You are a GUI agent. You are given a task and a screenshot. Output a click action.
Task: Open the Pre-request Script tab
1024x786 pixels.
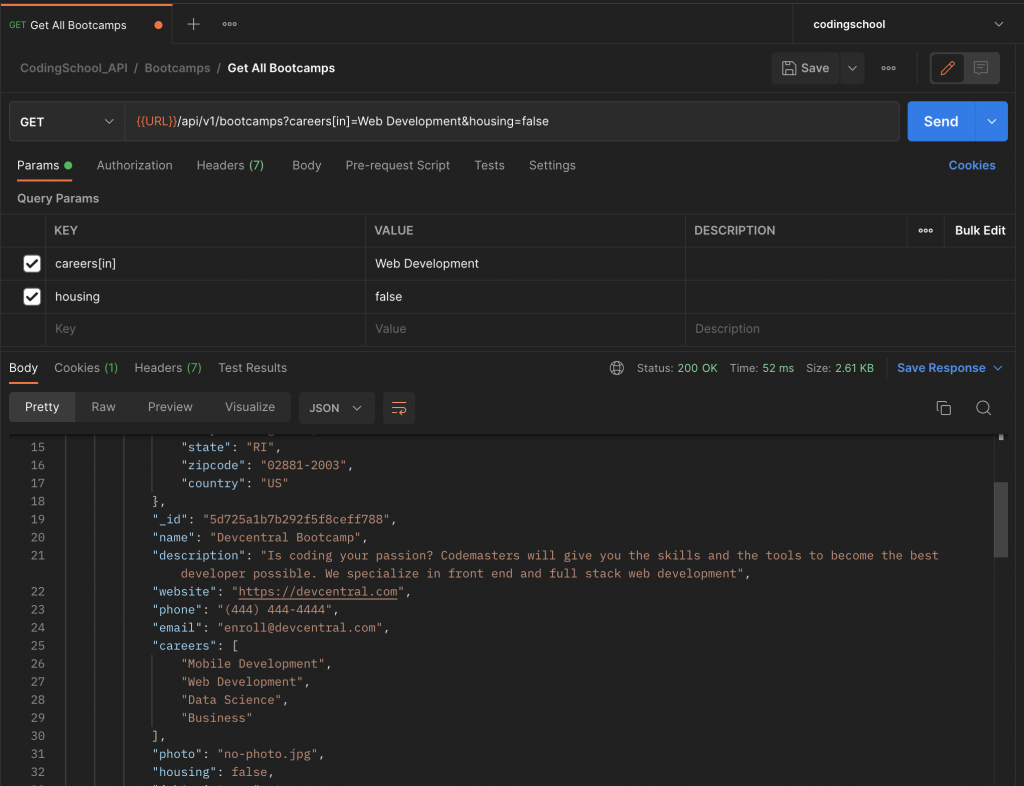[398, 165]
